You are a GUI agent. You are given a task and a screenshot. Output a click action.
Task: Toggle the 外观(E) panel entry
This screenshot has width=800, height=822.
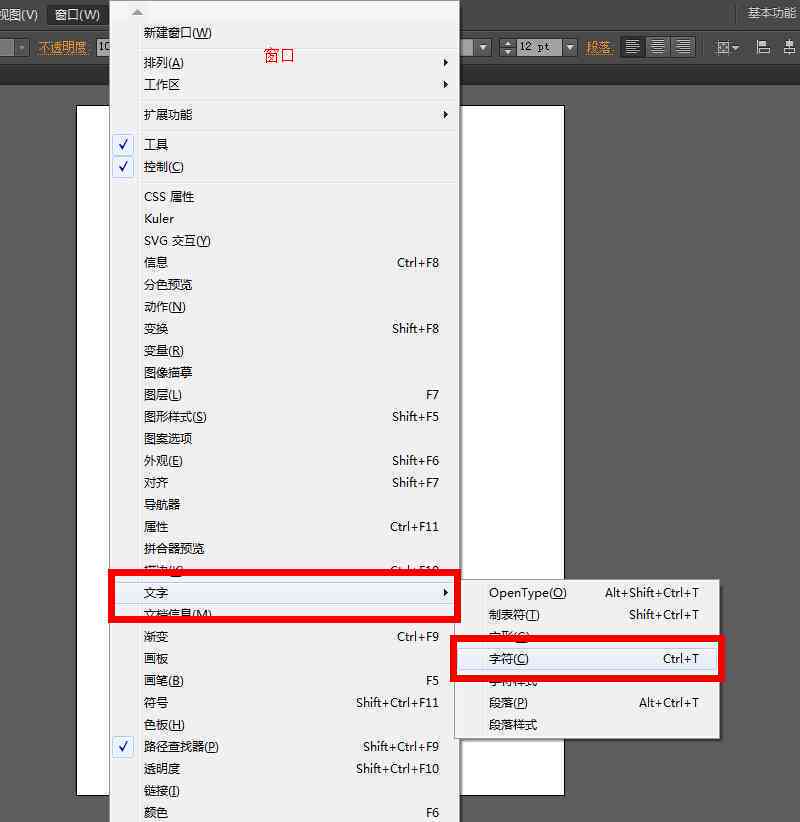pyautogui.click(x=284, y=461)
